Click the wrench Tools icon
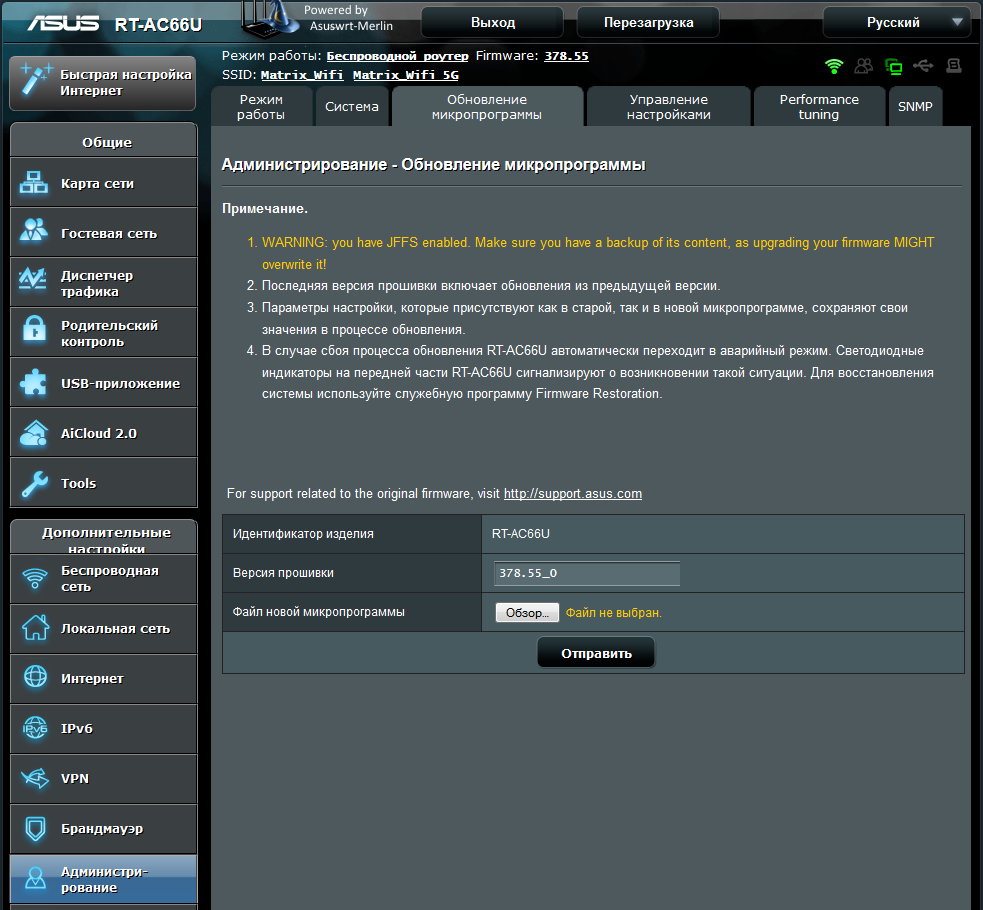Image resolution: width=983 pixels, height=910 pixels. 34,483
